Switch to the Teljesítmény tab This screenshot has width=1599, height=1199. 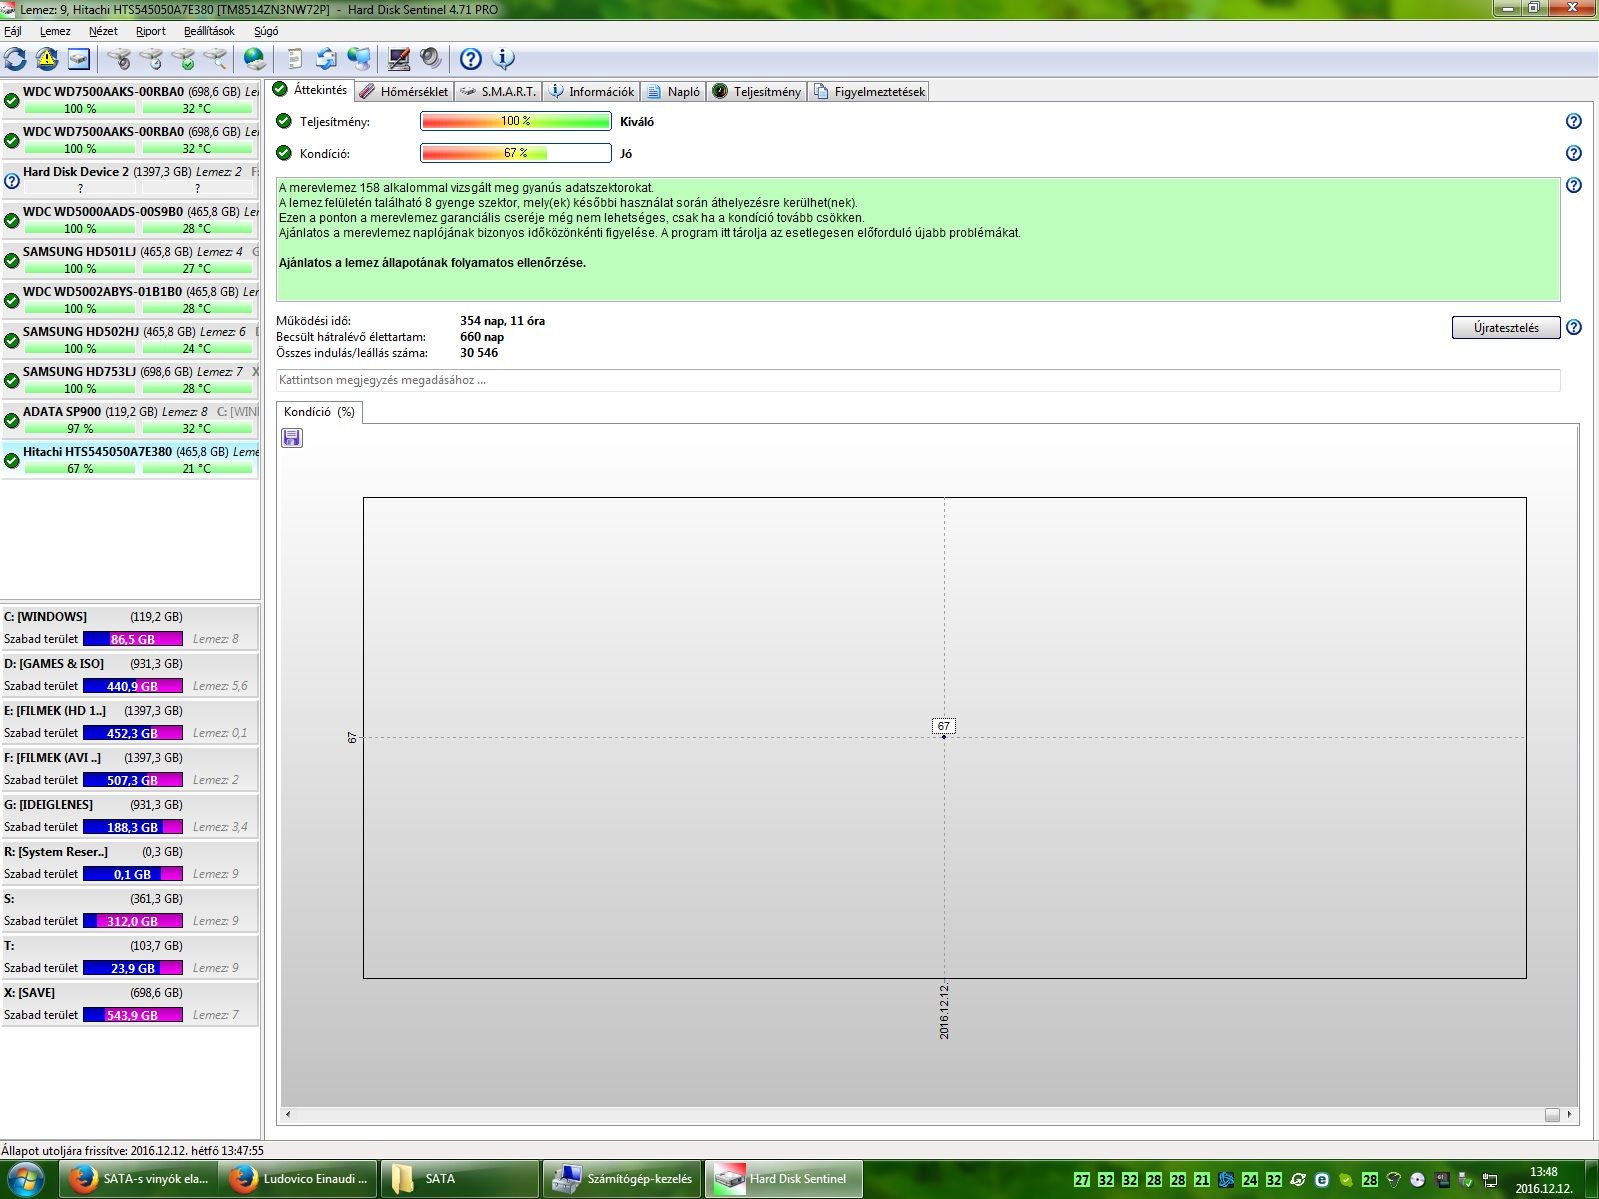tap(757, 91)
